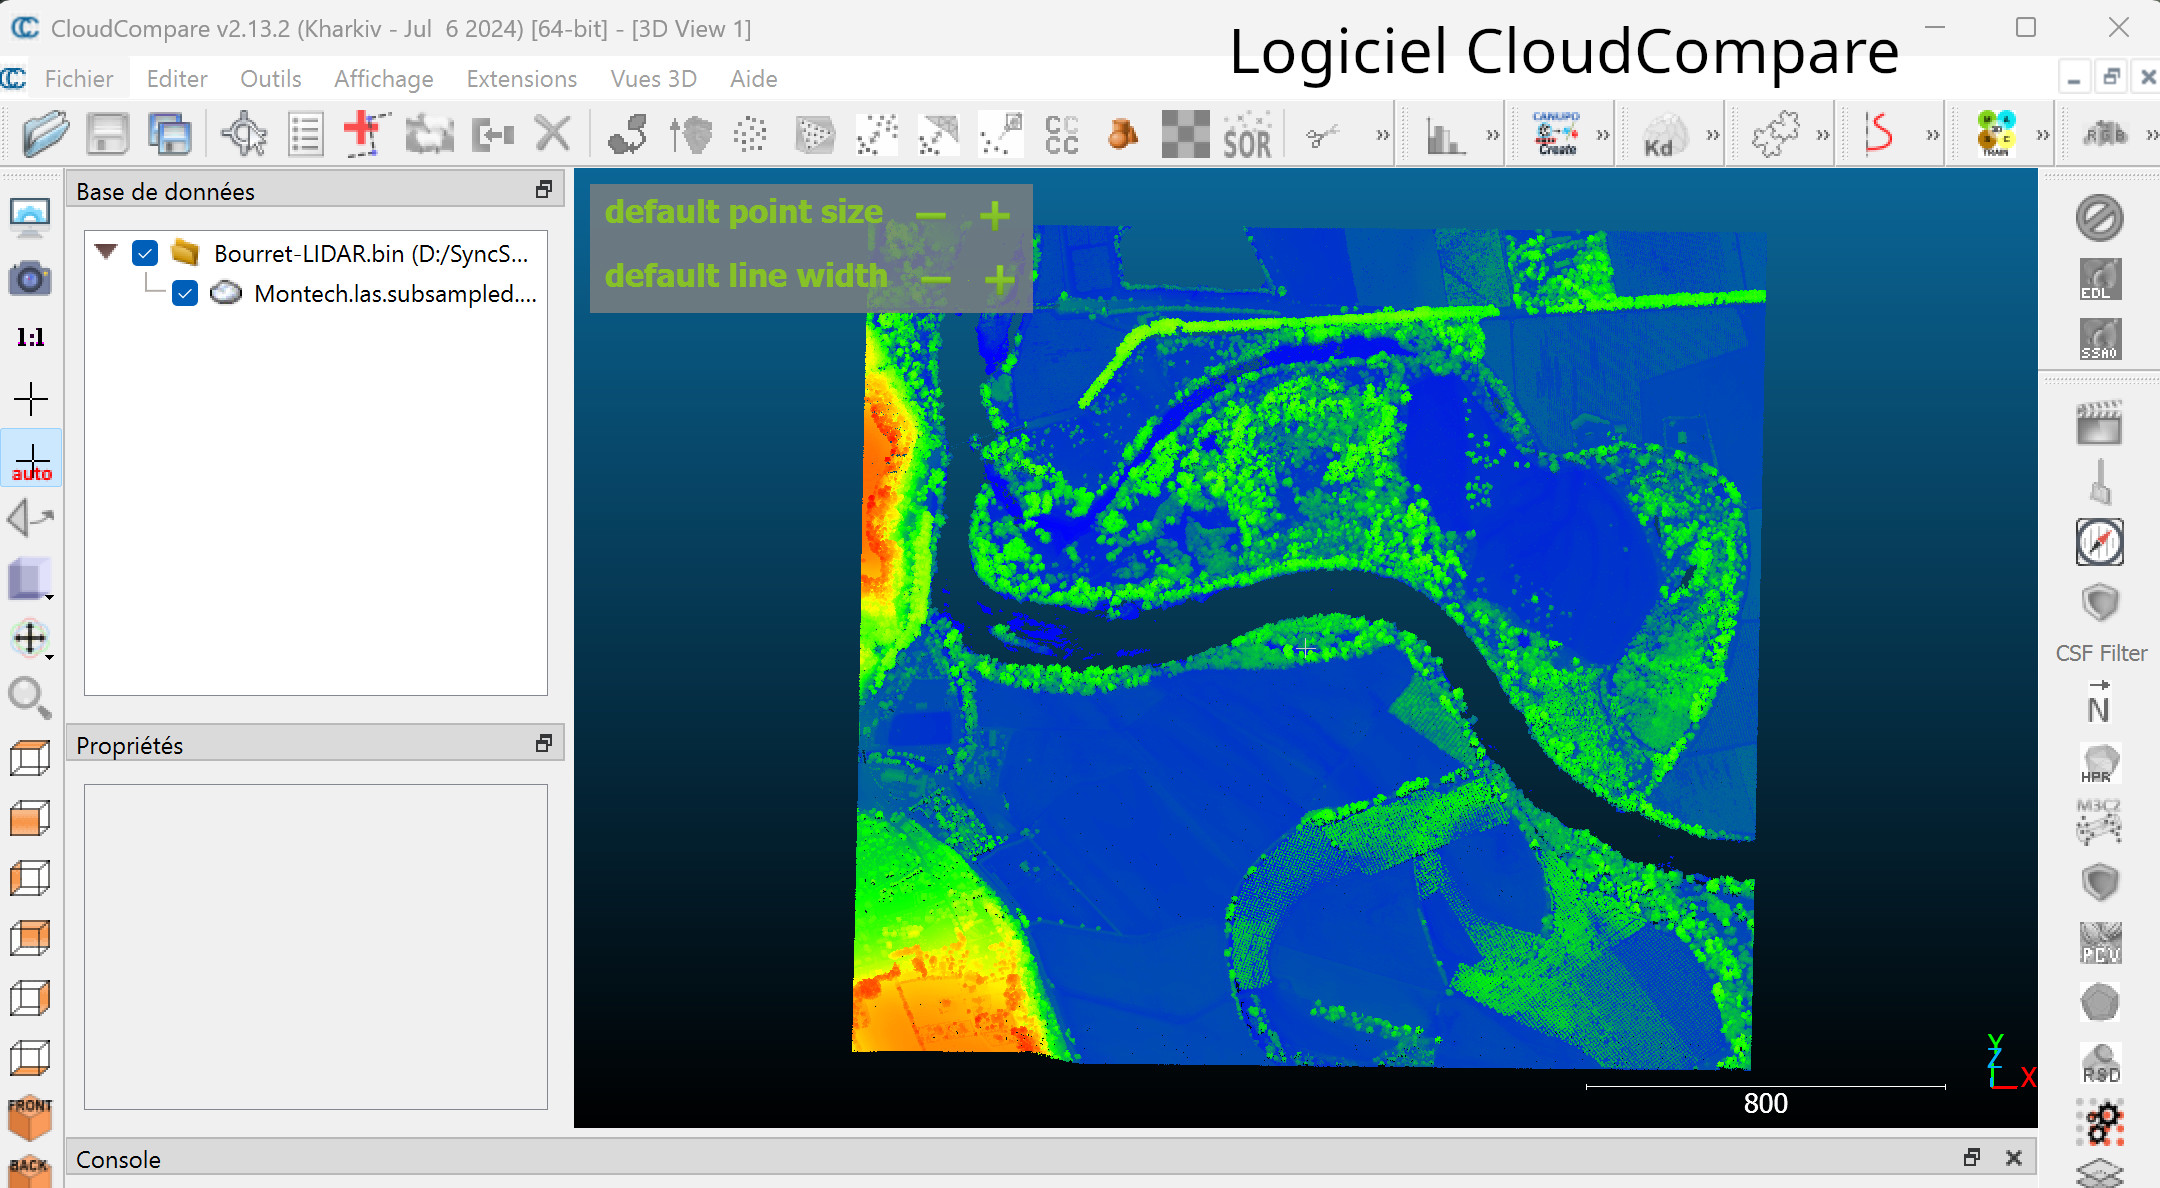Open the Vues 3D menu
This screenshot has width=2160, height=1188.
[x=654, y=79]
